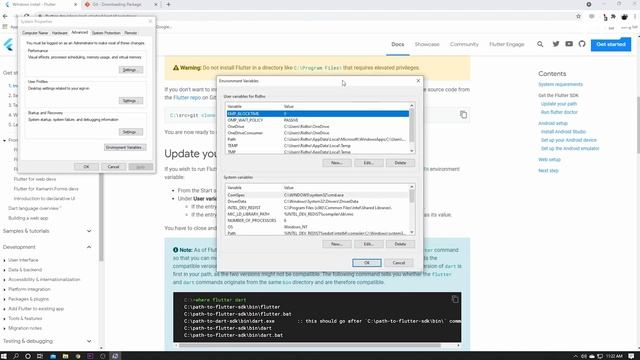Image resolution: width=640 pixels, height=360 pixels.
Task: Click OK in System Properties dialog
Action: pyautogui.click(x=86, y=167)
